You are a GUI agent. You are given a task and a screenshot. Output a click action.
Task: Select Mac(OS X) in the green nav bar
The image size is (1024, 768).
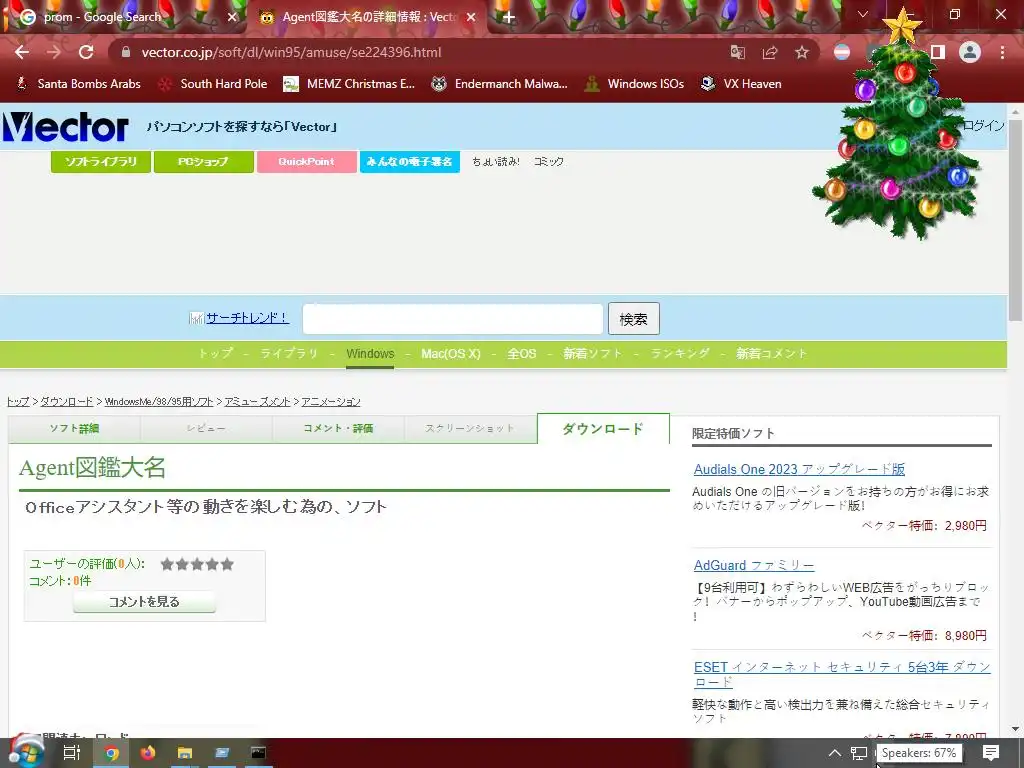[451, 353]
